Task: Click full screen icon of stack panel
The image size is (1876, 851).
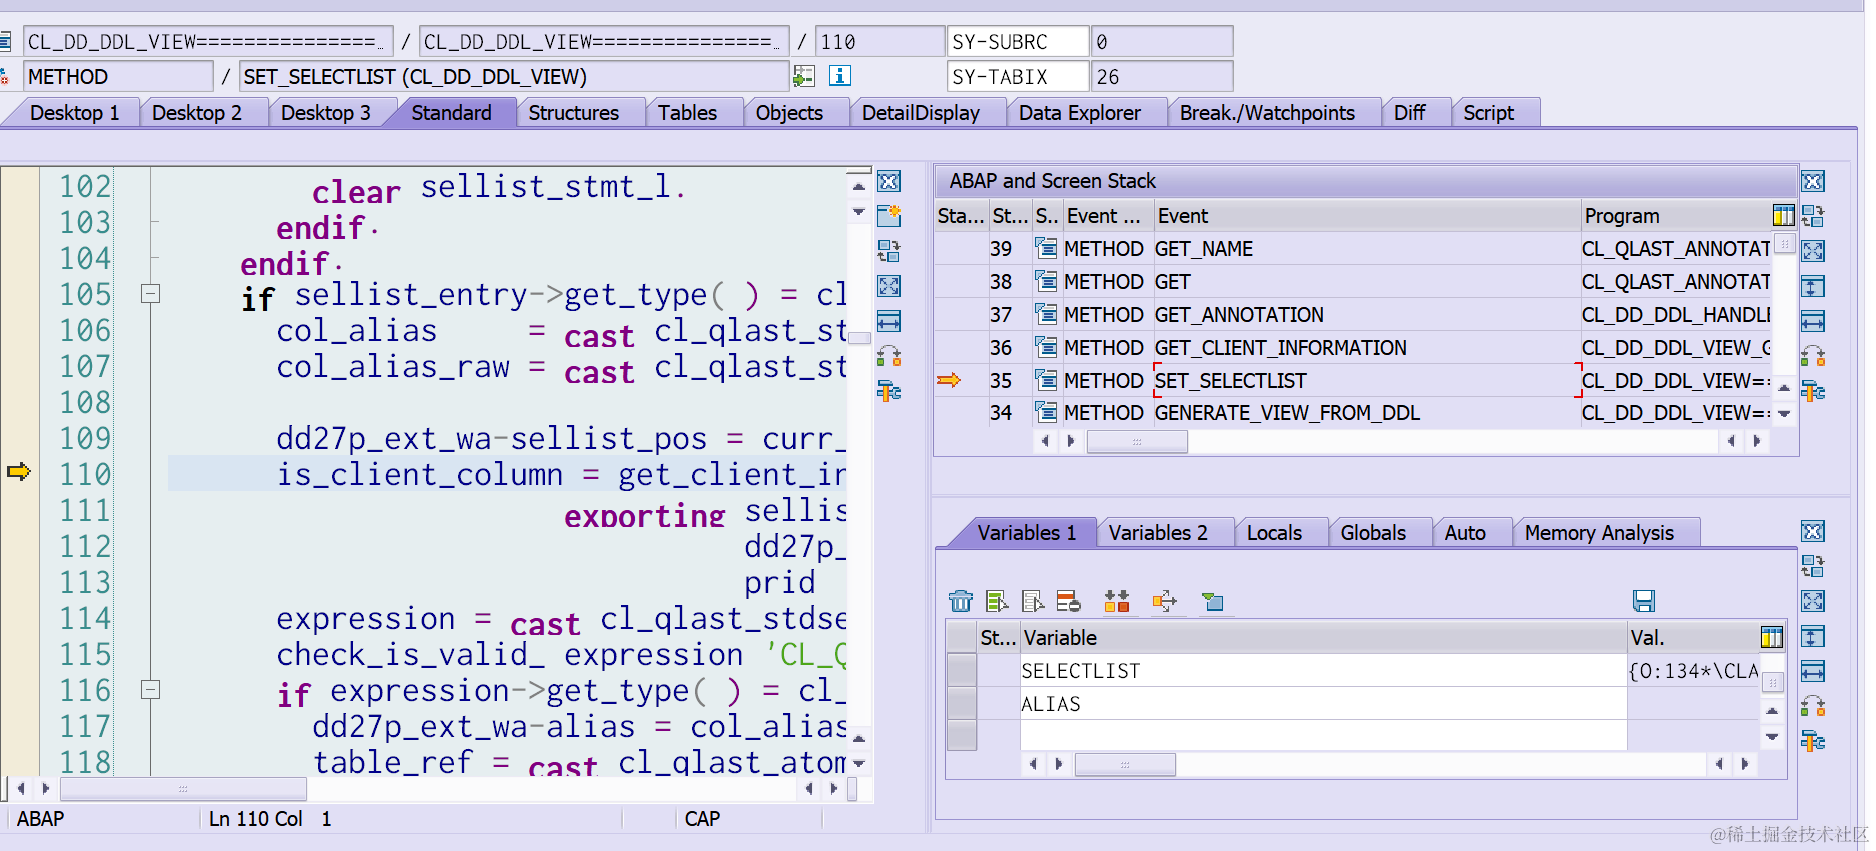Action: pos(1813,251)
